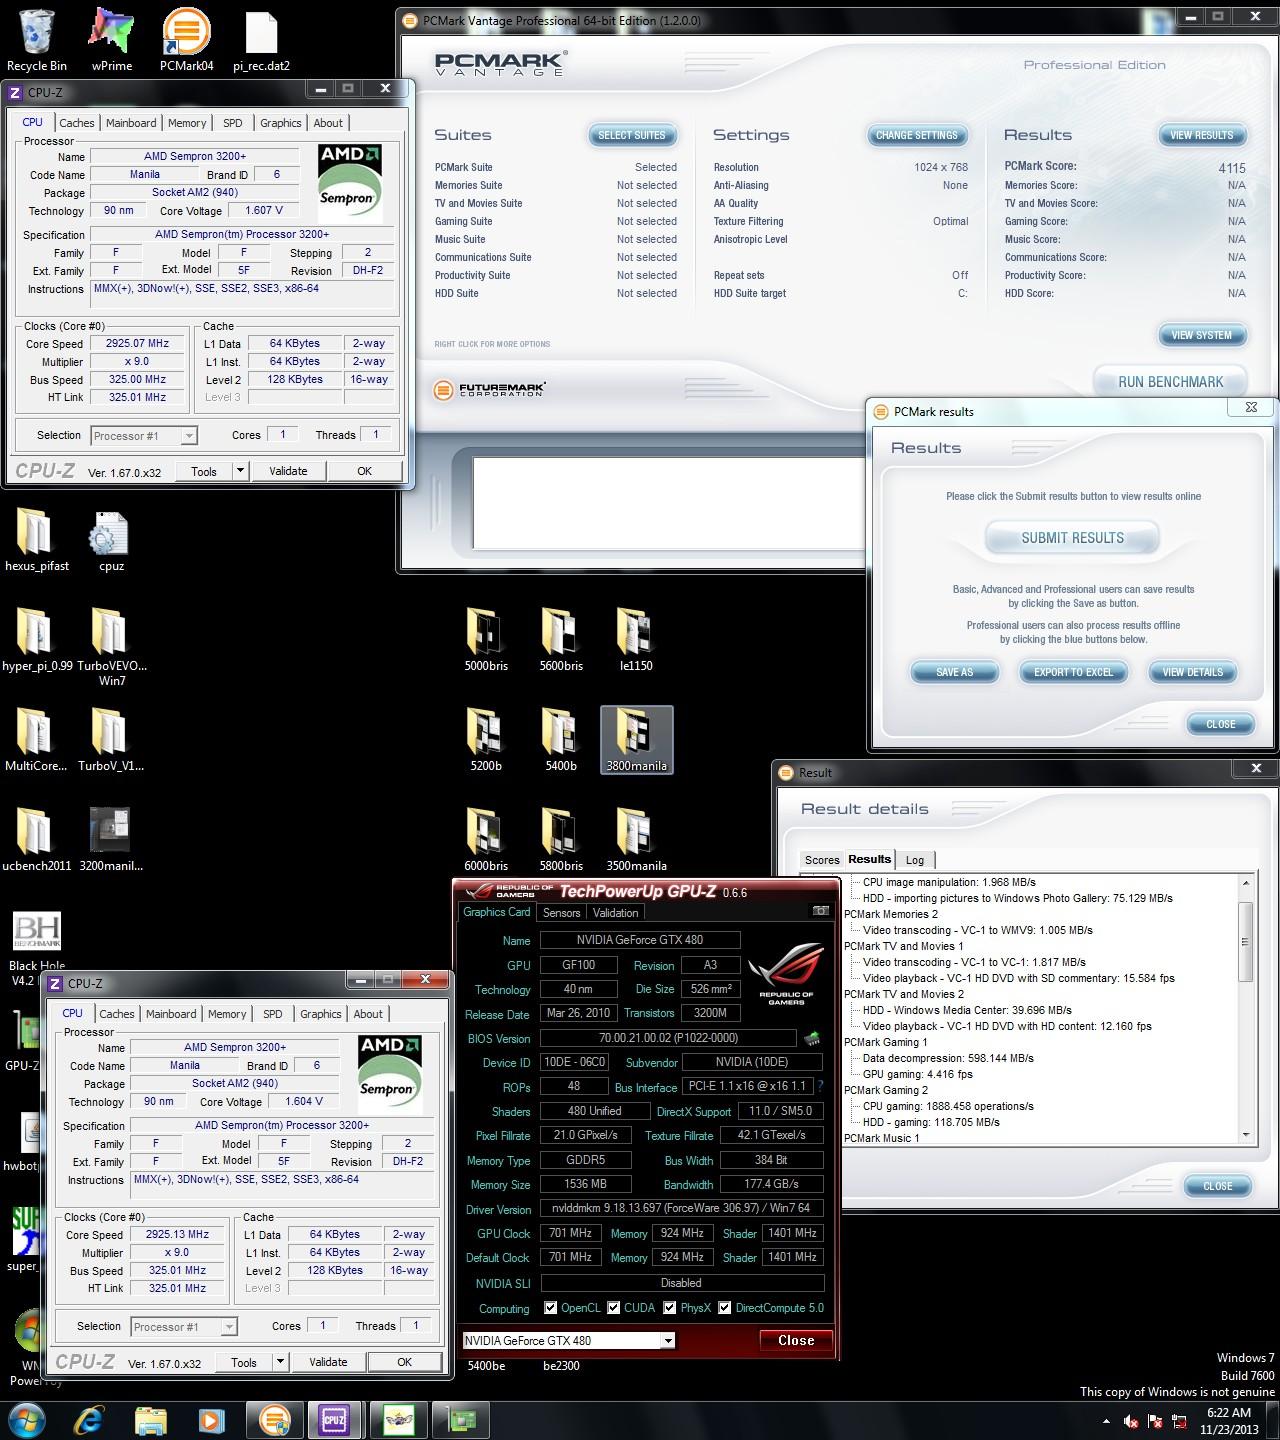Launch Internet Explorer from taskbar
Image resolution: width=1280 pixels, height=1440 pixels.
point(89,1419)
